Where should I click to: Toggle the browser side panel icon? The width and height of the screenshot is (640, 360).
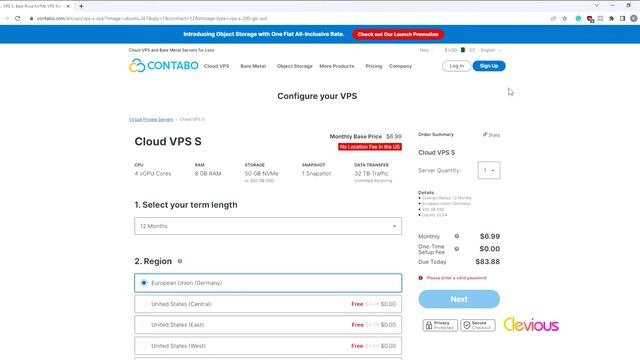(x=622, y=18)
